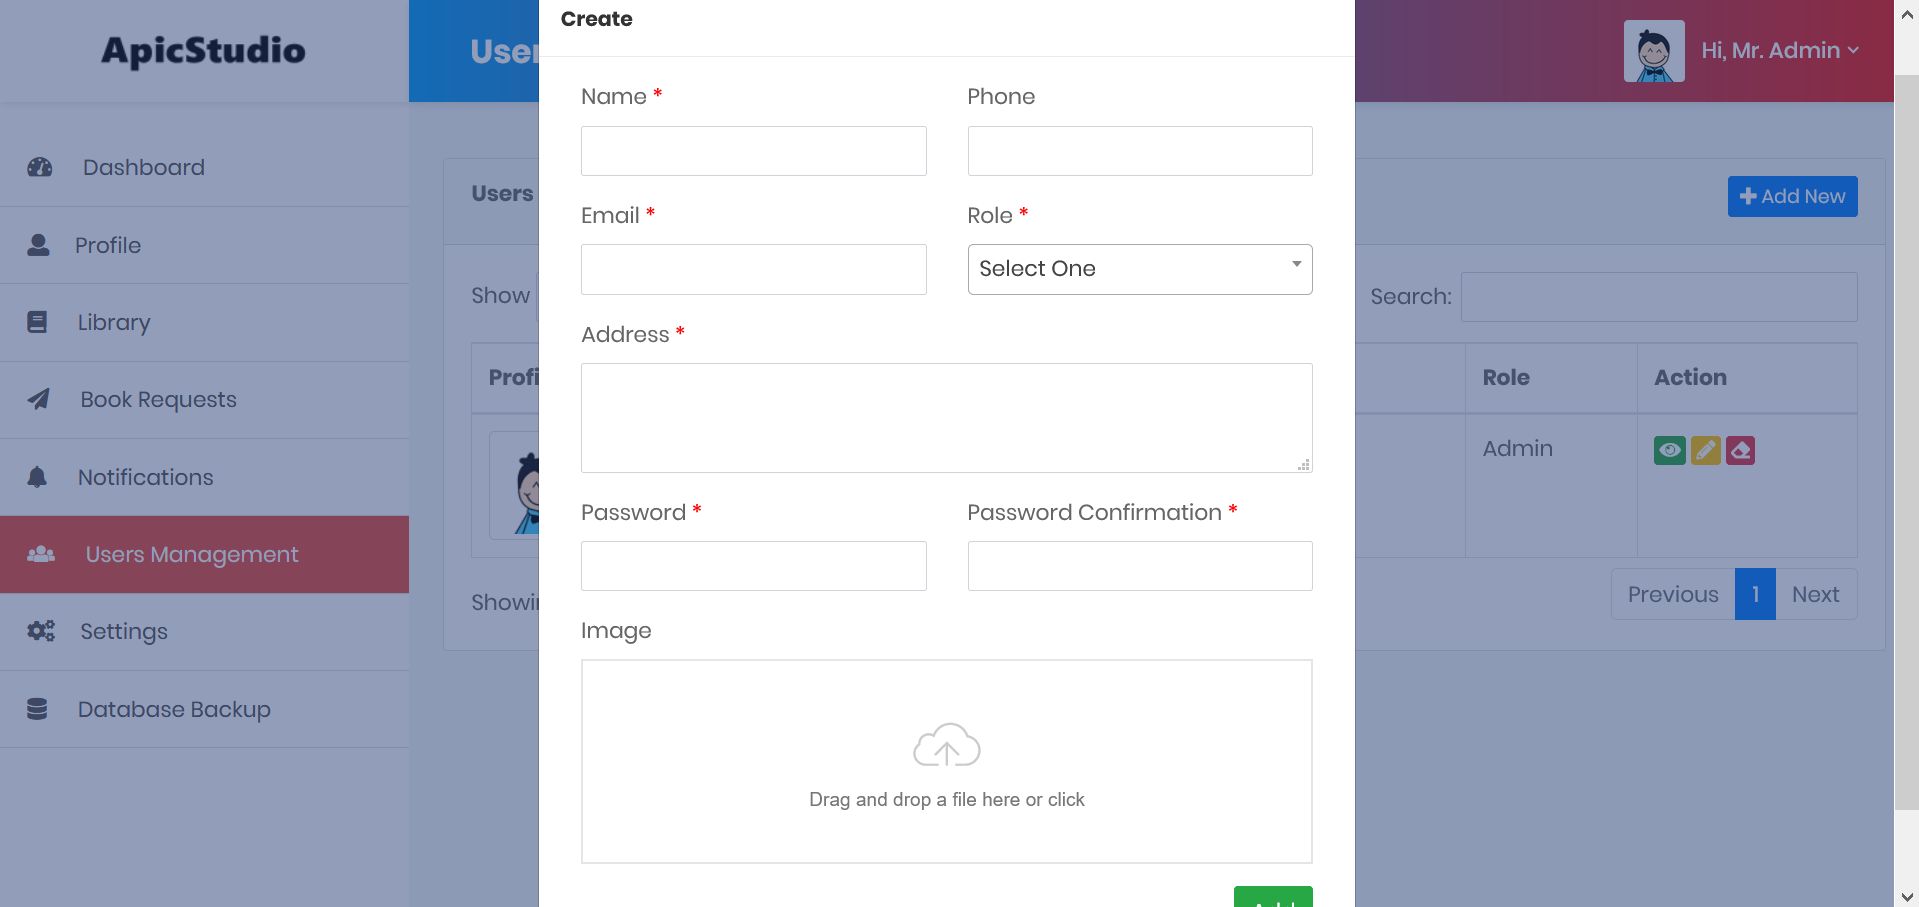The height and width of the screenshot is (907, 1919).
Task: Click the Notifications bell icon
Action: pos(37,477)
